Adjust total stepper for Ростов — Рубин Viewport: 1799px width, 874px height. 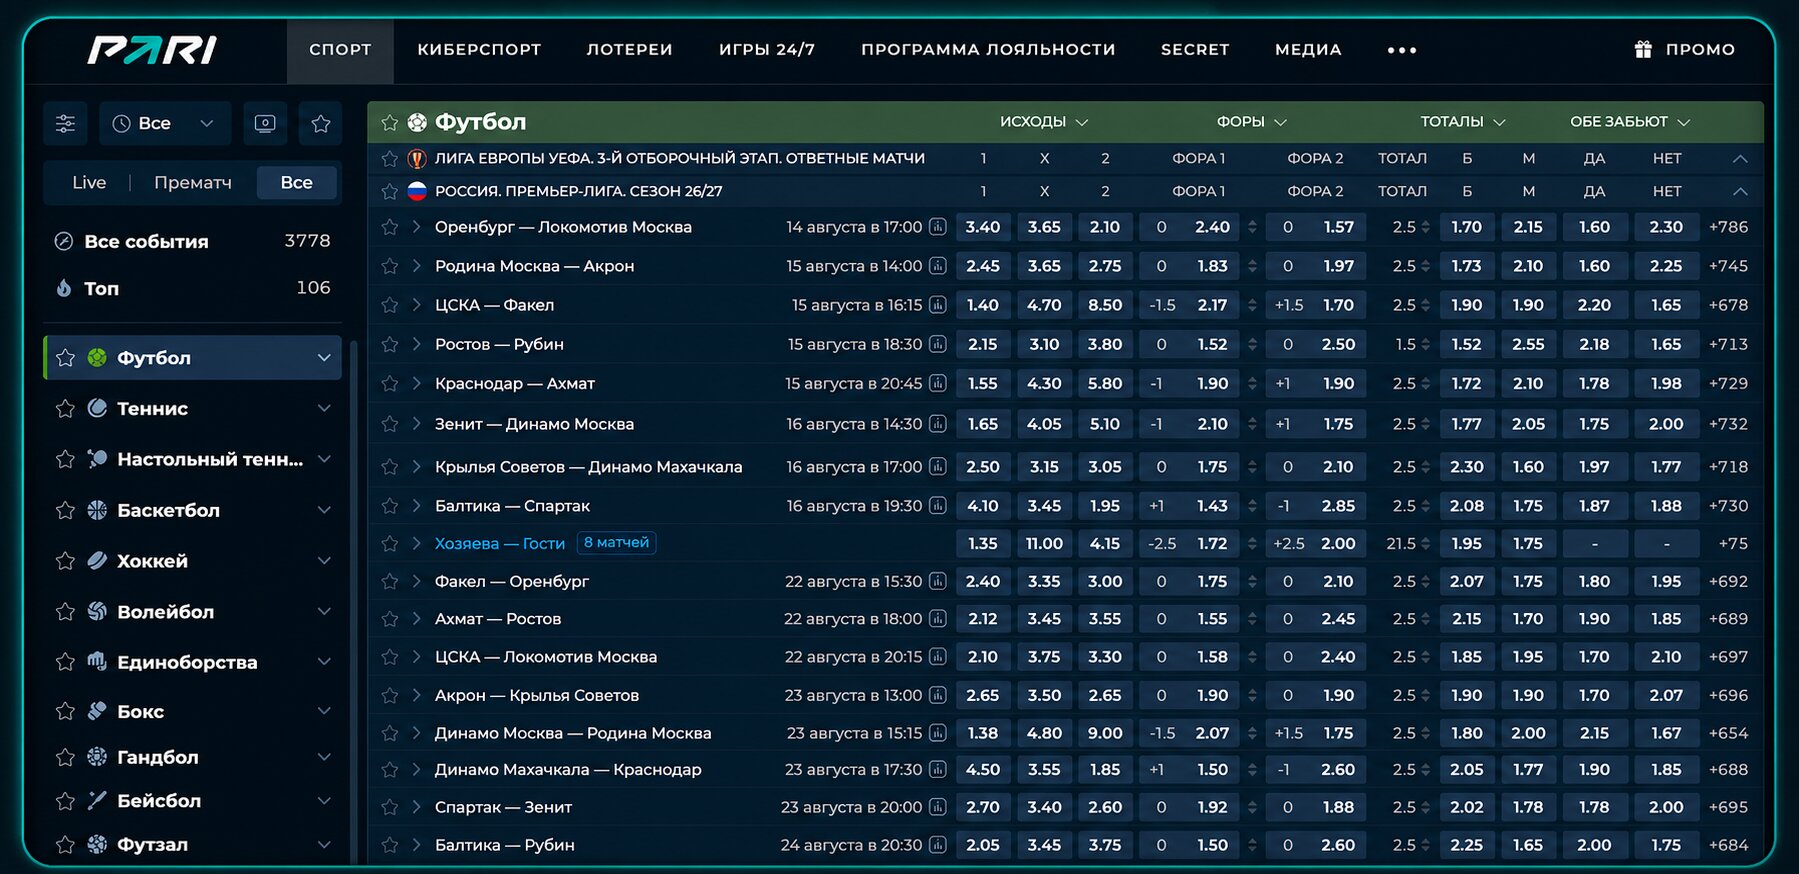coord(1426,344)
